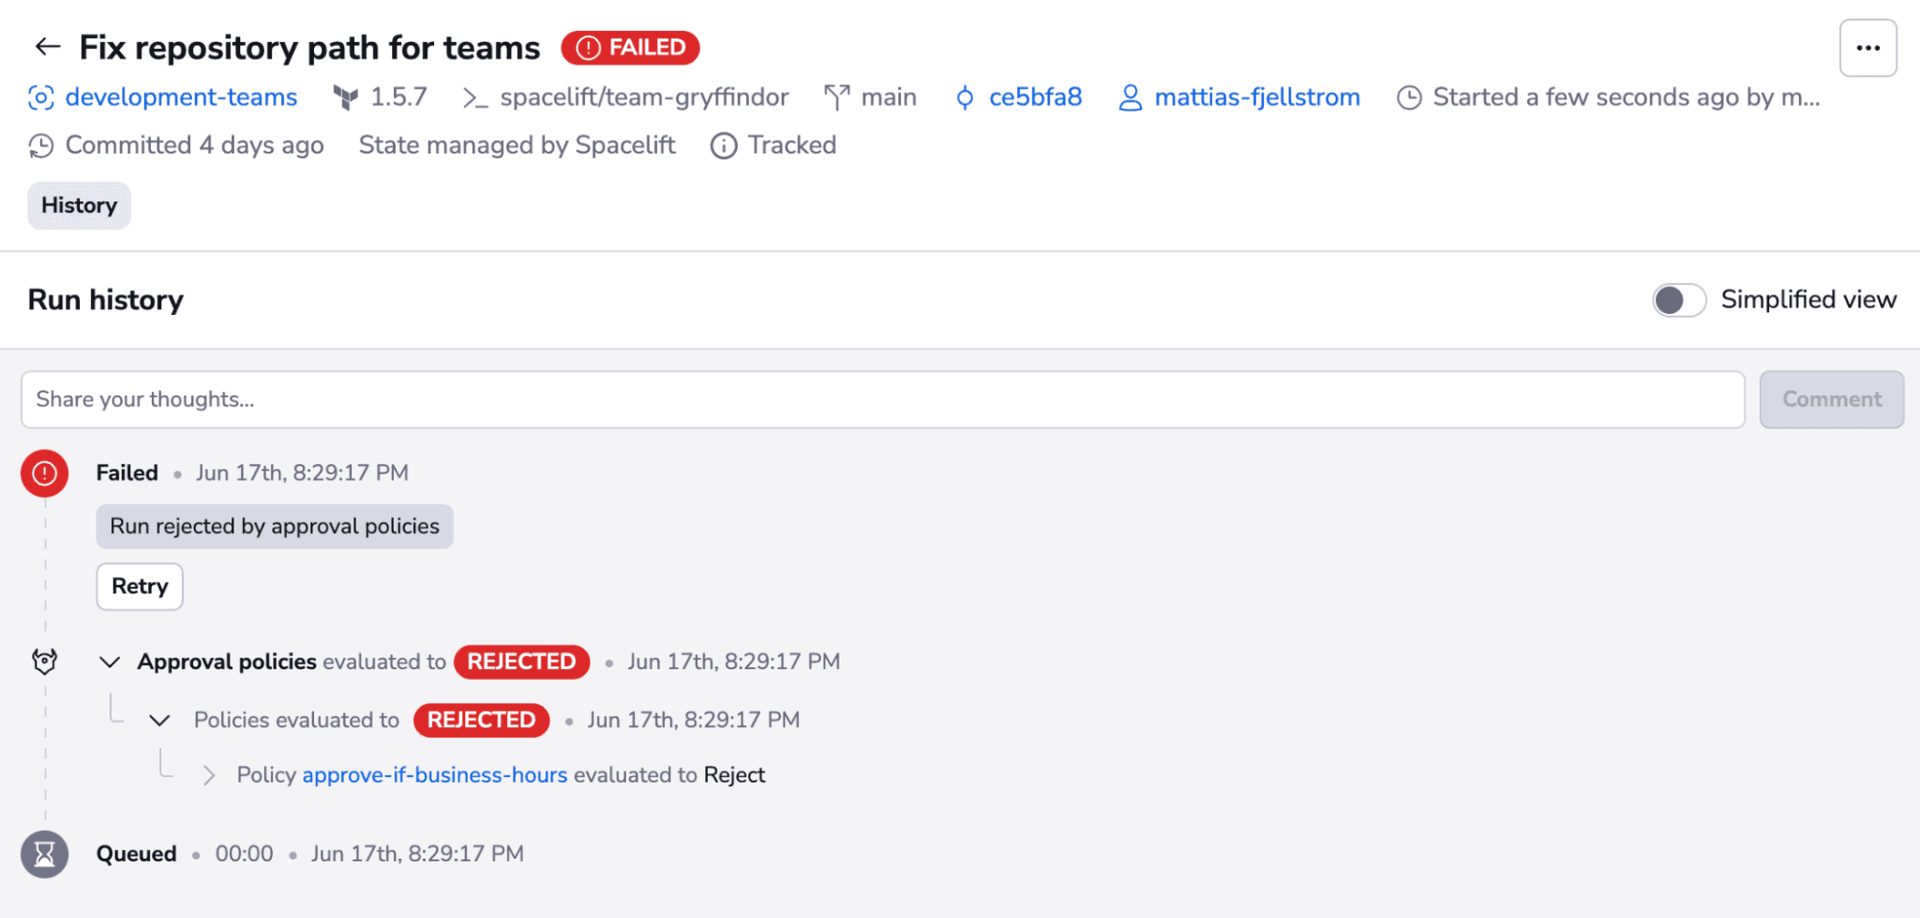Viewport: 1920px width, 918px height.
Task: Click the hourglass icon next to Queued
Action: click(x=44, y=853)
